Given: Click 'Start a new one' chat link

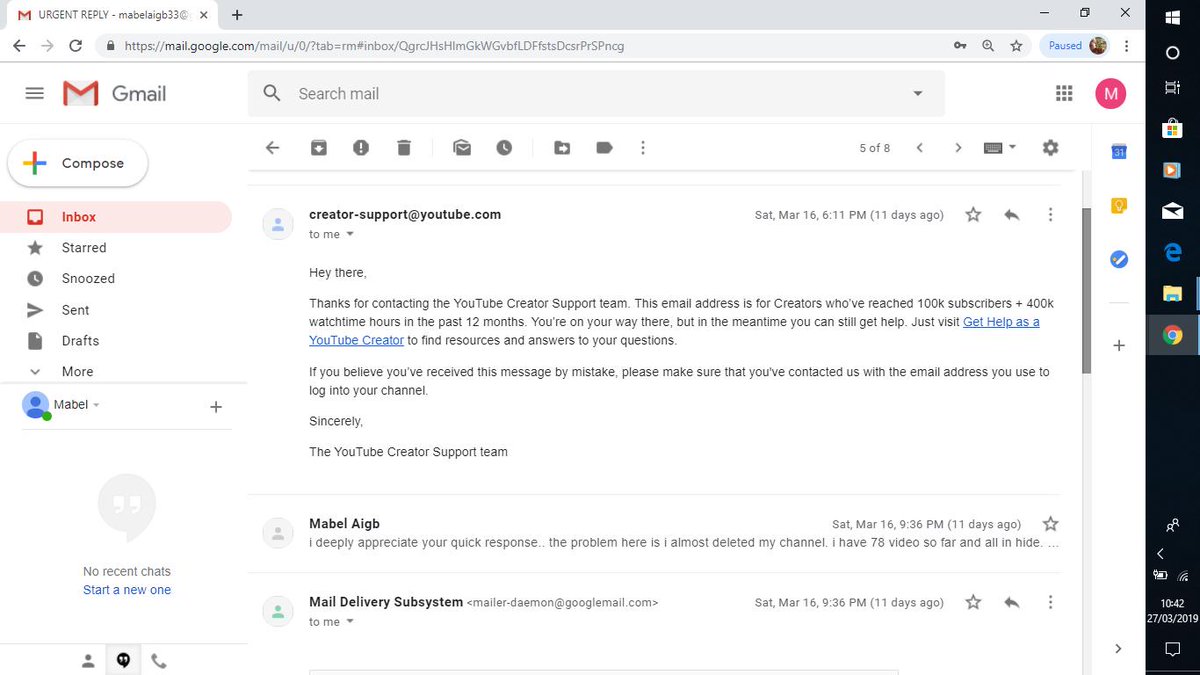Looking at the screenshot, I should click(127, 590).
